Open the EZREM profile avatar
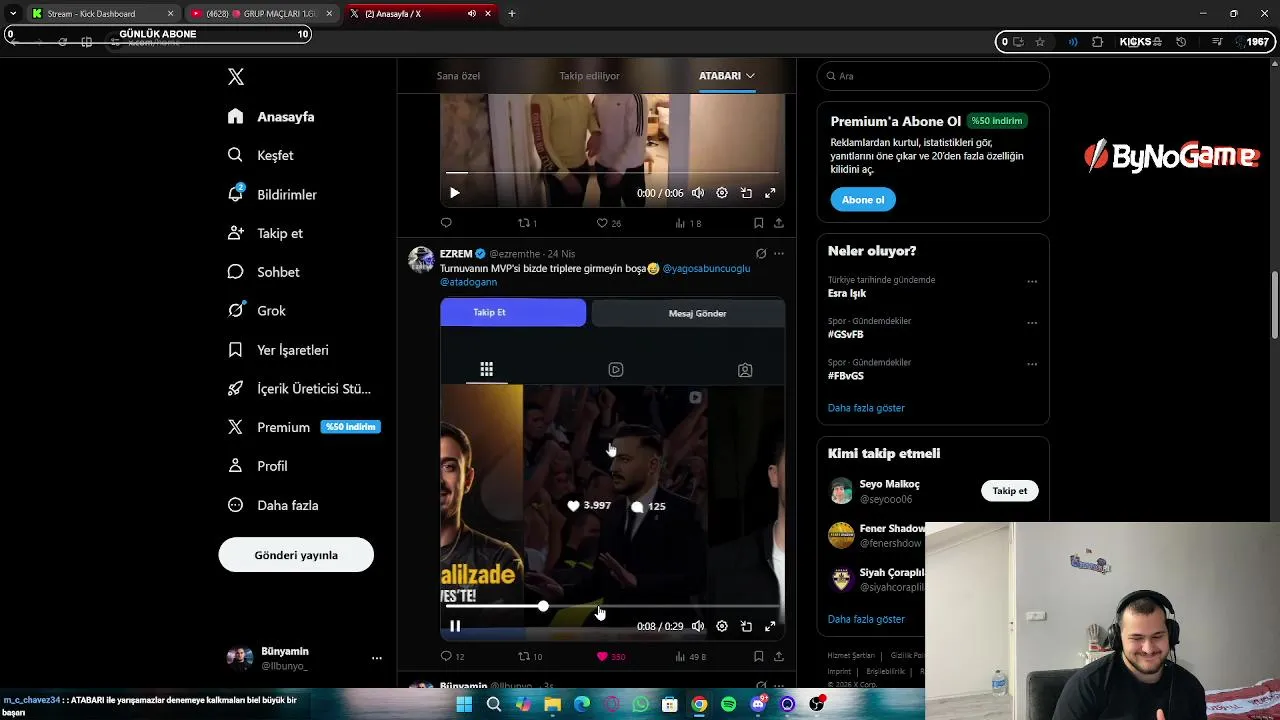This screenshot has width=1280, height=720. [x=421, y=260]
